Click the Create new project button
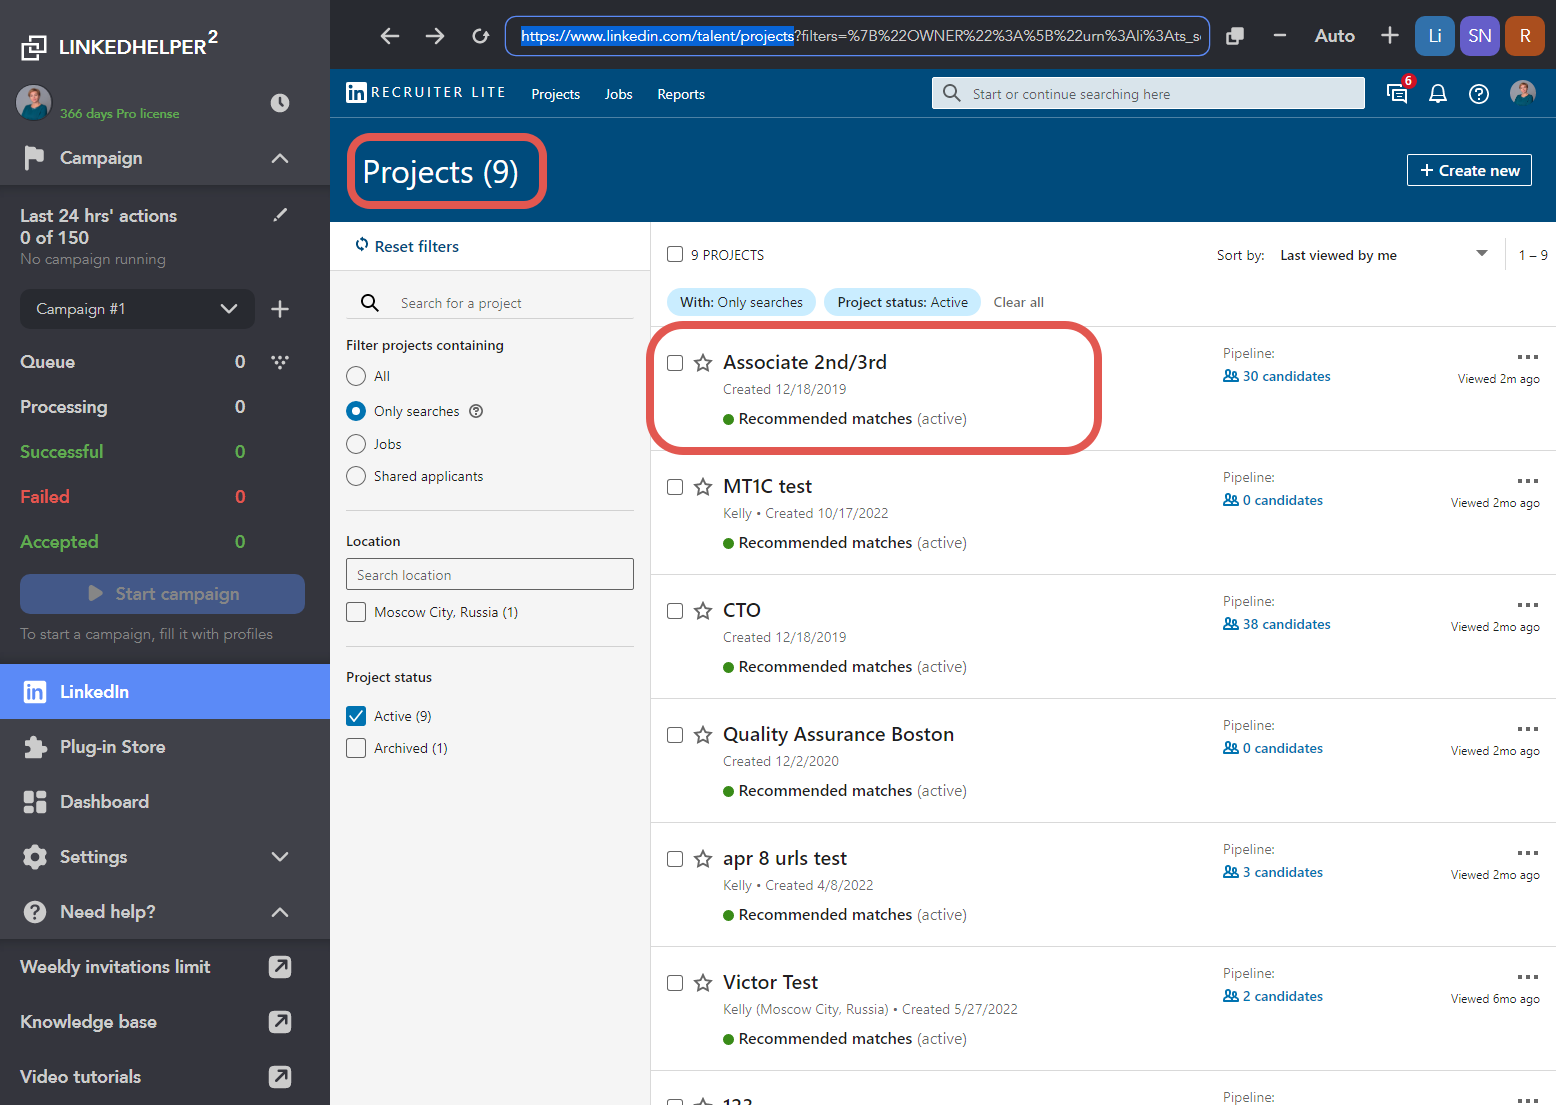This screenshot has height=1110, width=1556. click(x=1469, y=170)
